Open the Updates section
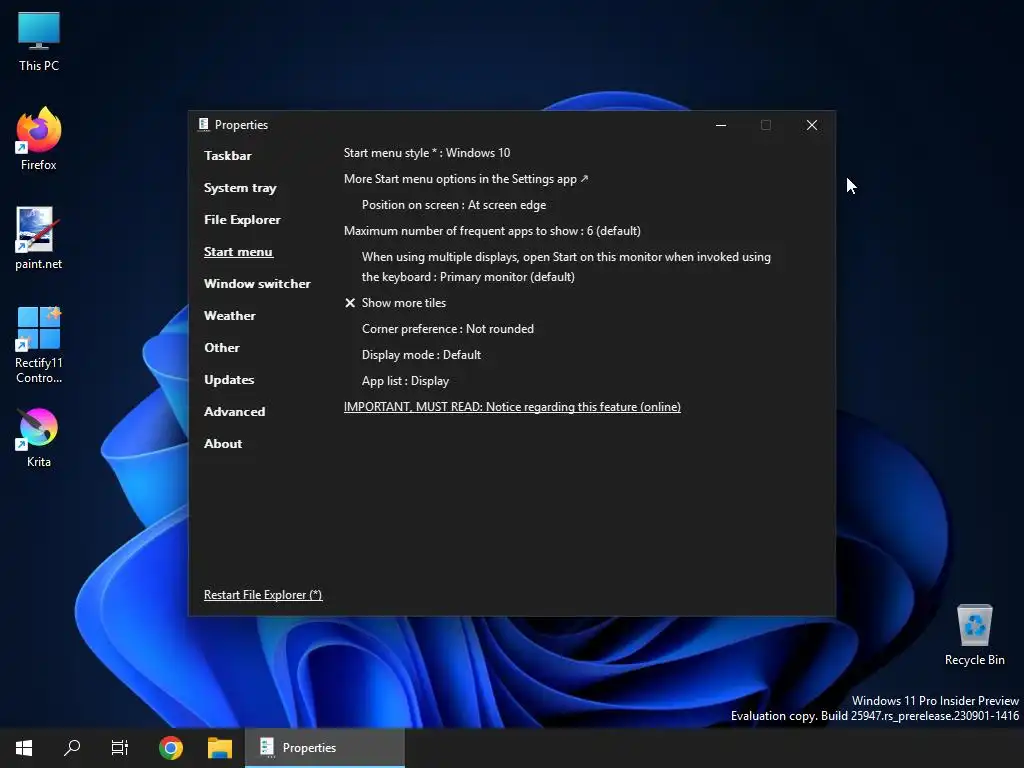This screenshot has width=1024, height=768. coord(229,379)
